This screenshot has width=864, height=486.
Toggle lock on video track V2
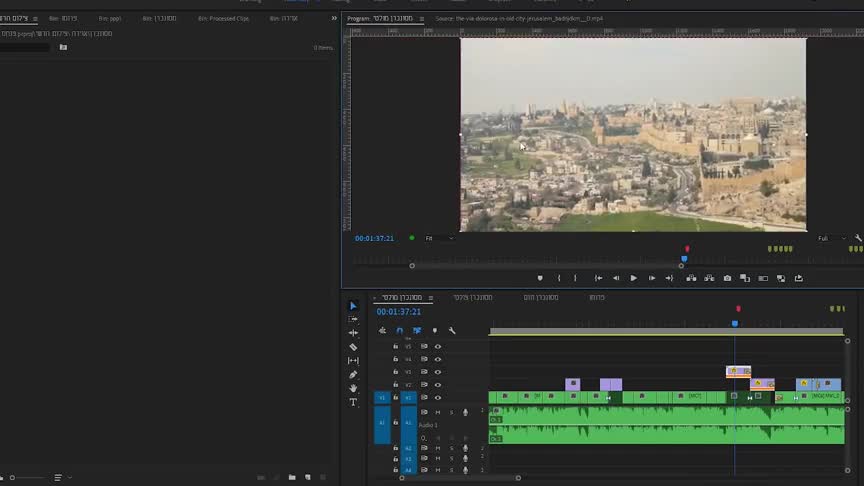(395, 385)
